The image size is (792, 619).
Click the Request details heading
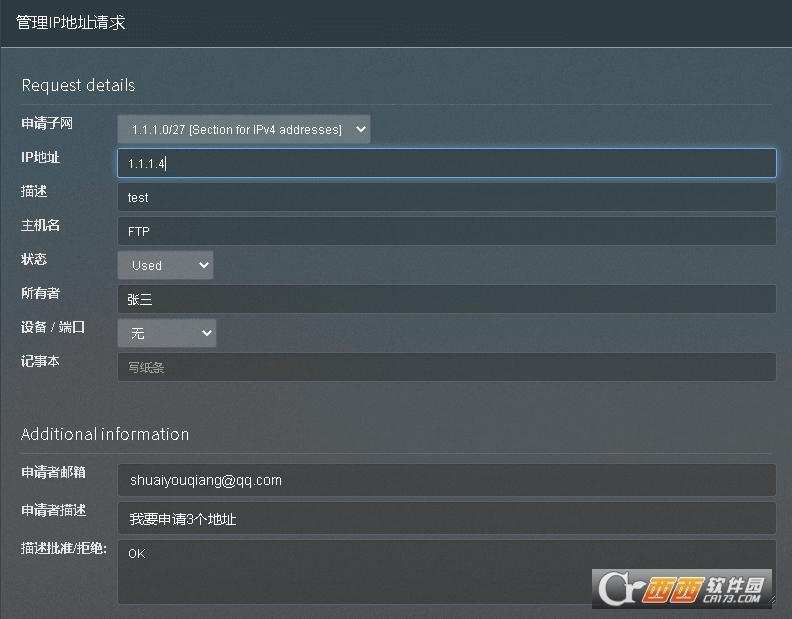click(x=78, y=85)
